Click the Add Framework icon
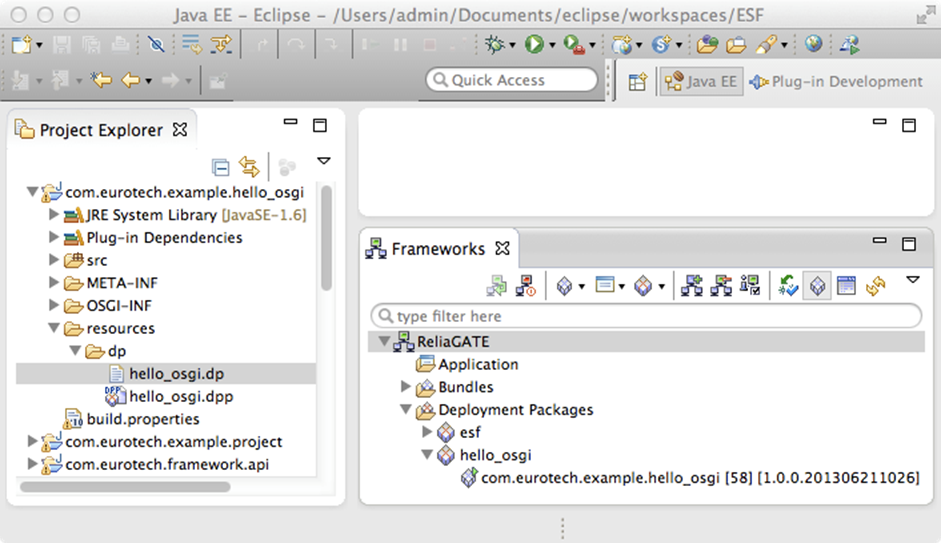Image resolution: width=941 pixels, height=543 pixels. tap(691, 286)
